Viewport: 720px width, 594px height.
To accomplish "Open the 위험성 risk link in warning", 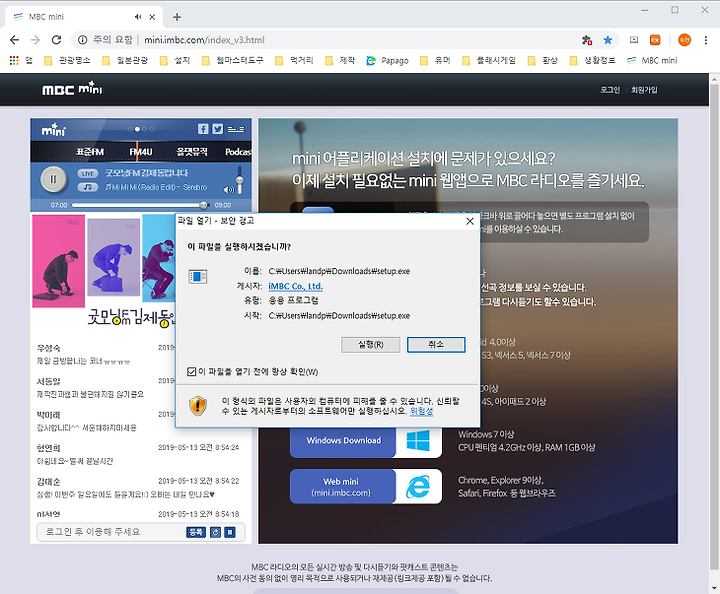I will tap(421, 411).
